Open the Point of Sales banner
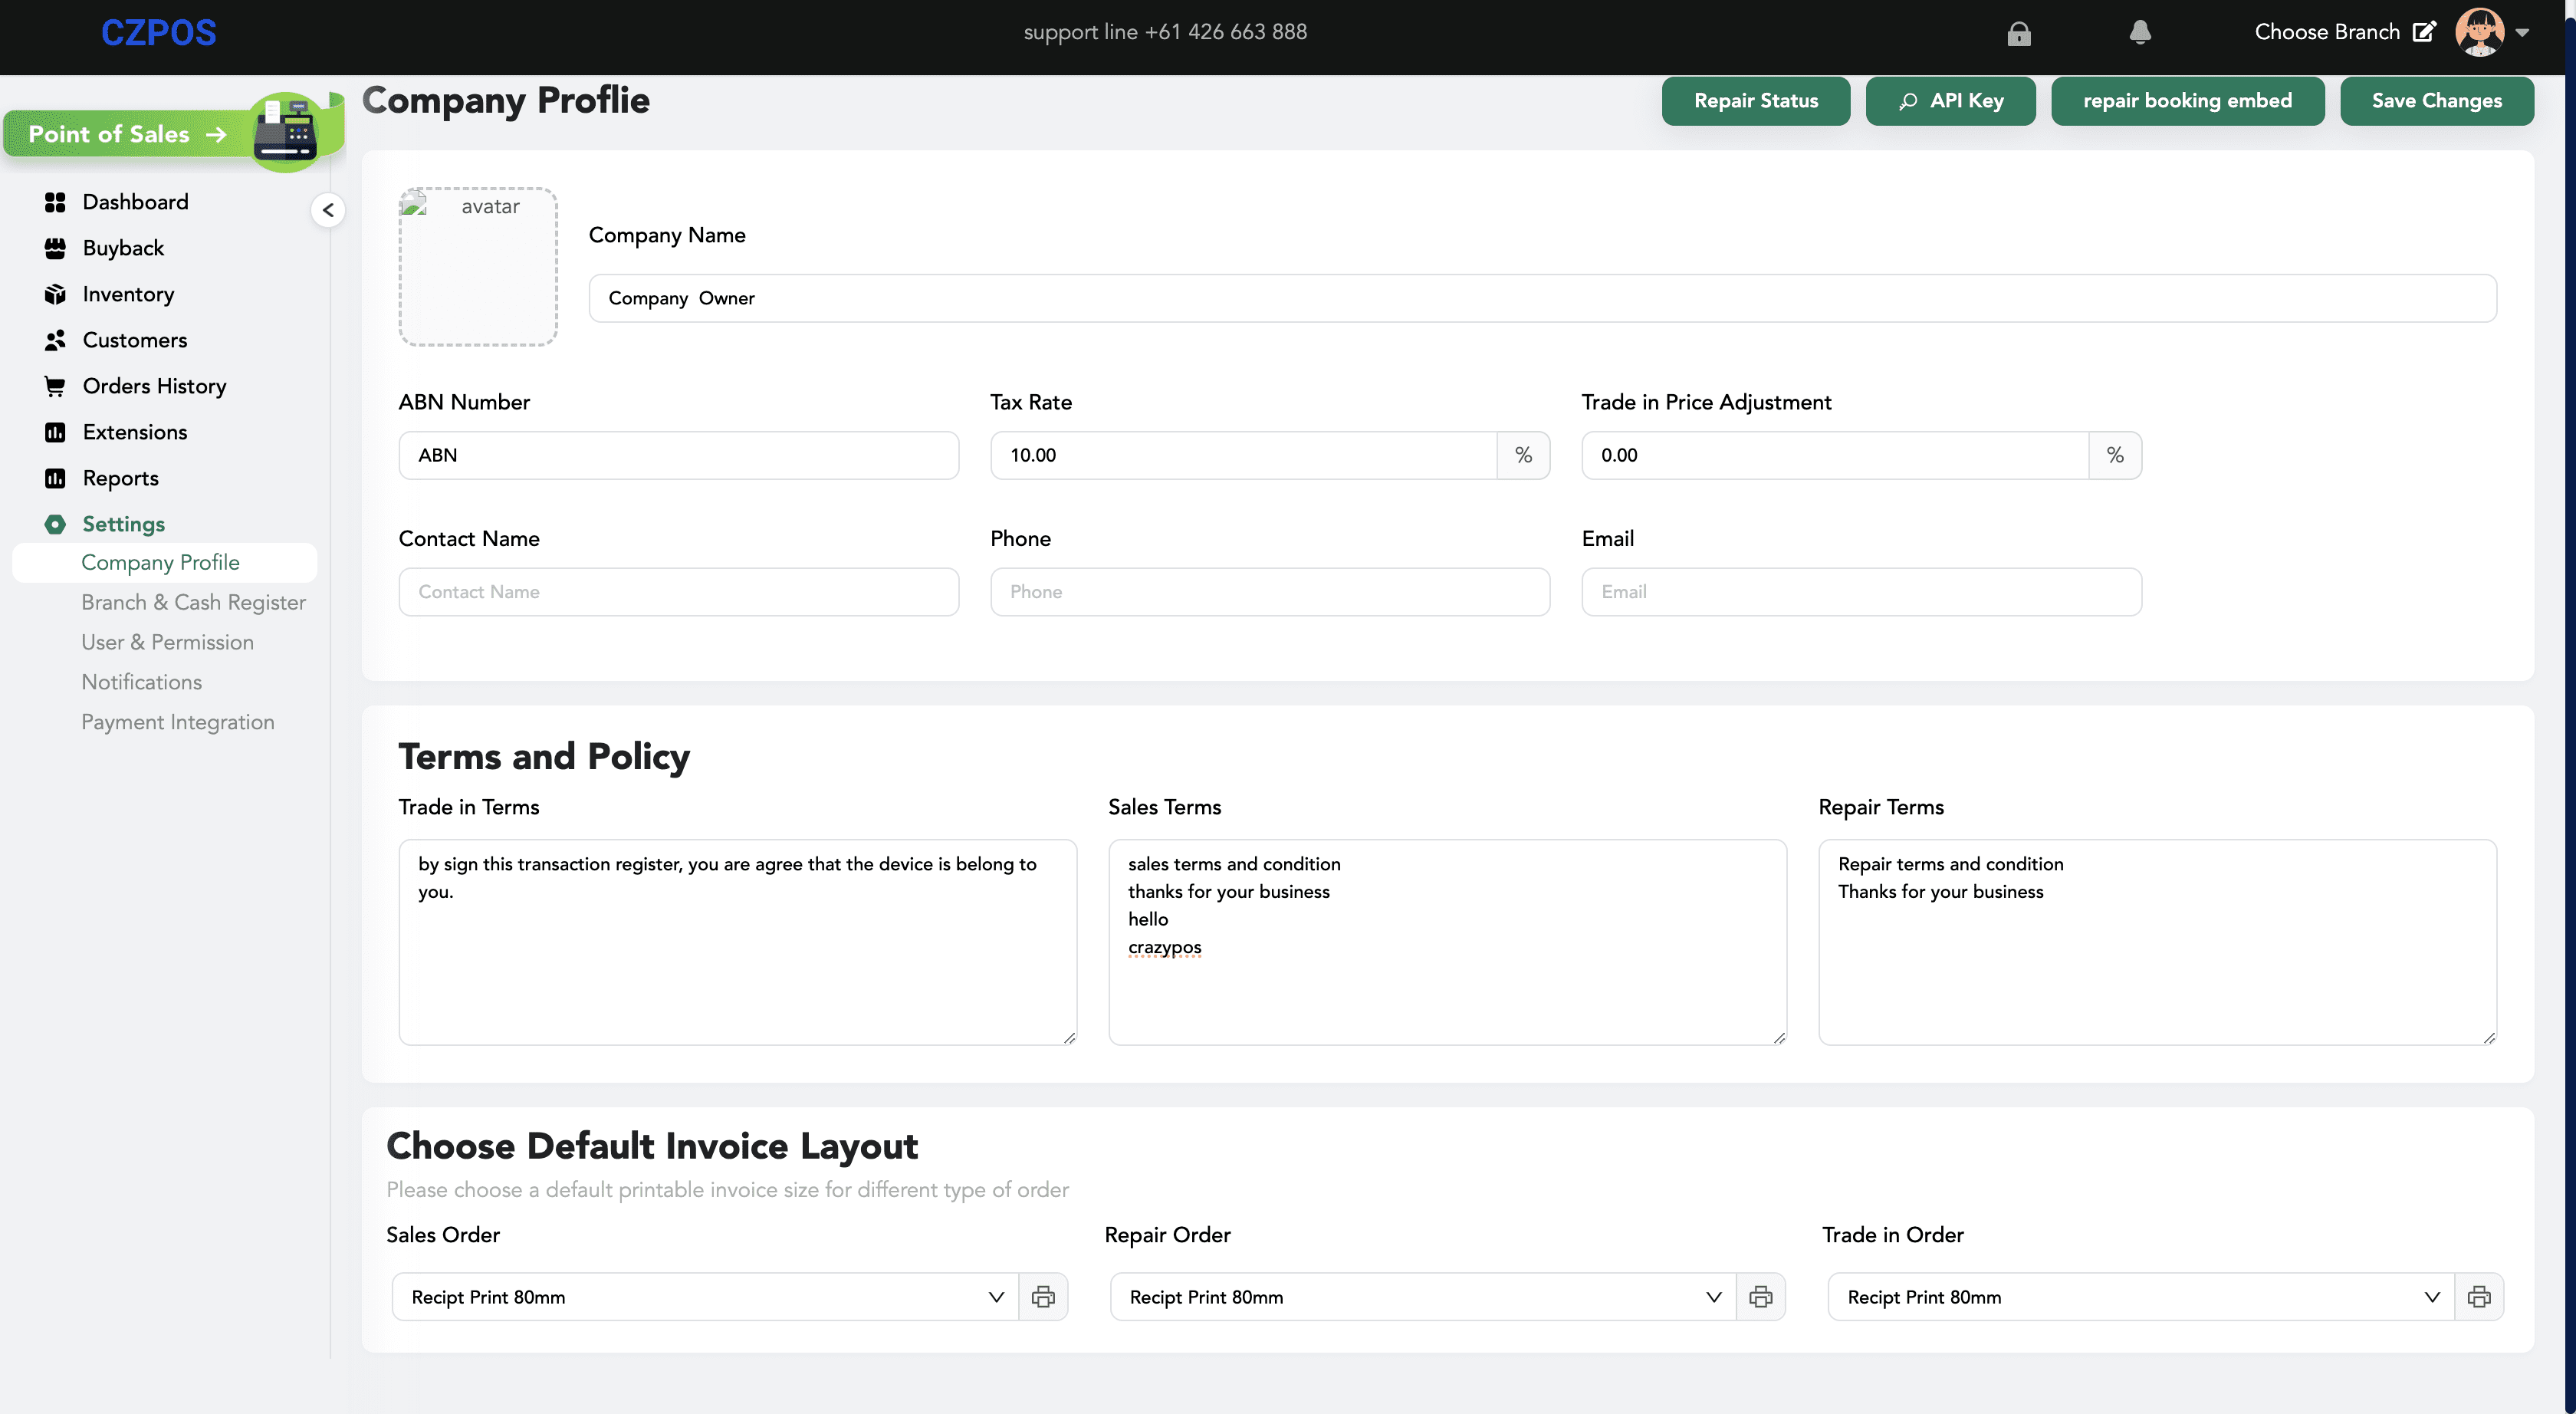 point(130,134)
